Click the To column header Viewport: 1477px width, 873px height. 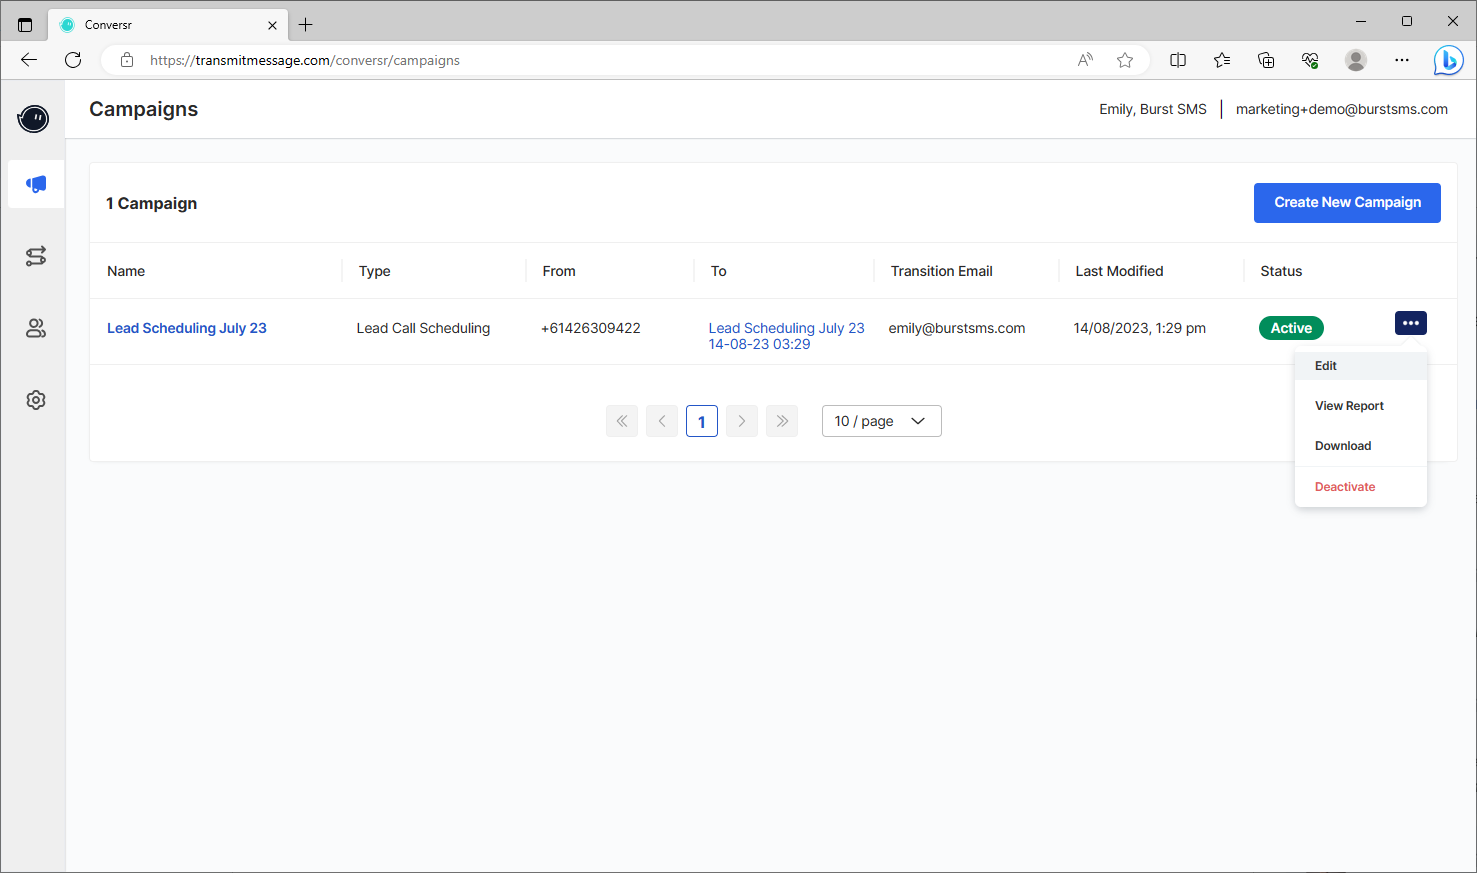coord(719,271)
